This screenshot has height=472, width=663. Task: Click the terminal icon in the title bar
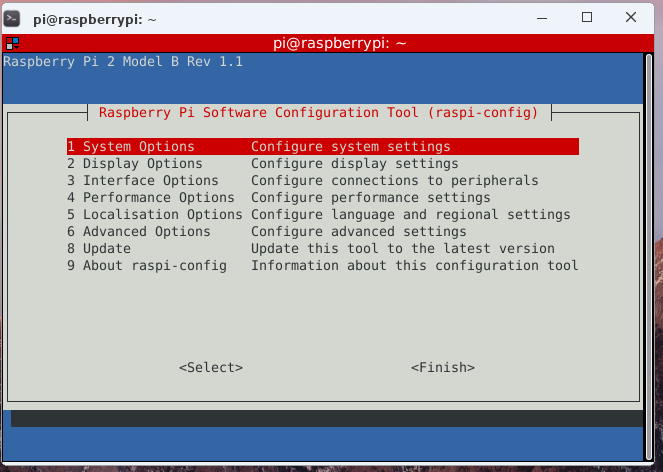coord(12,19)
